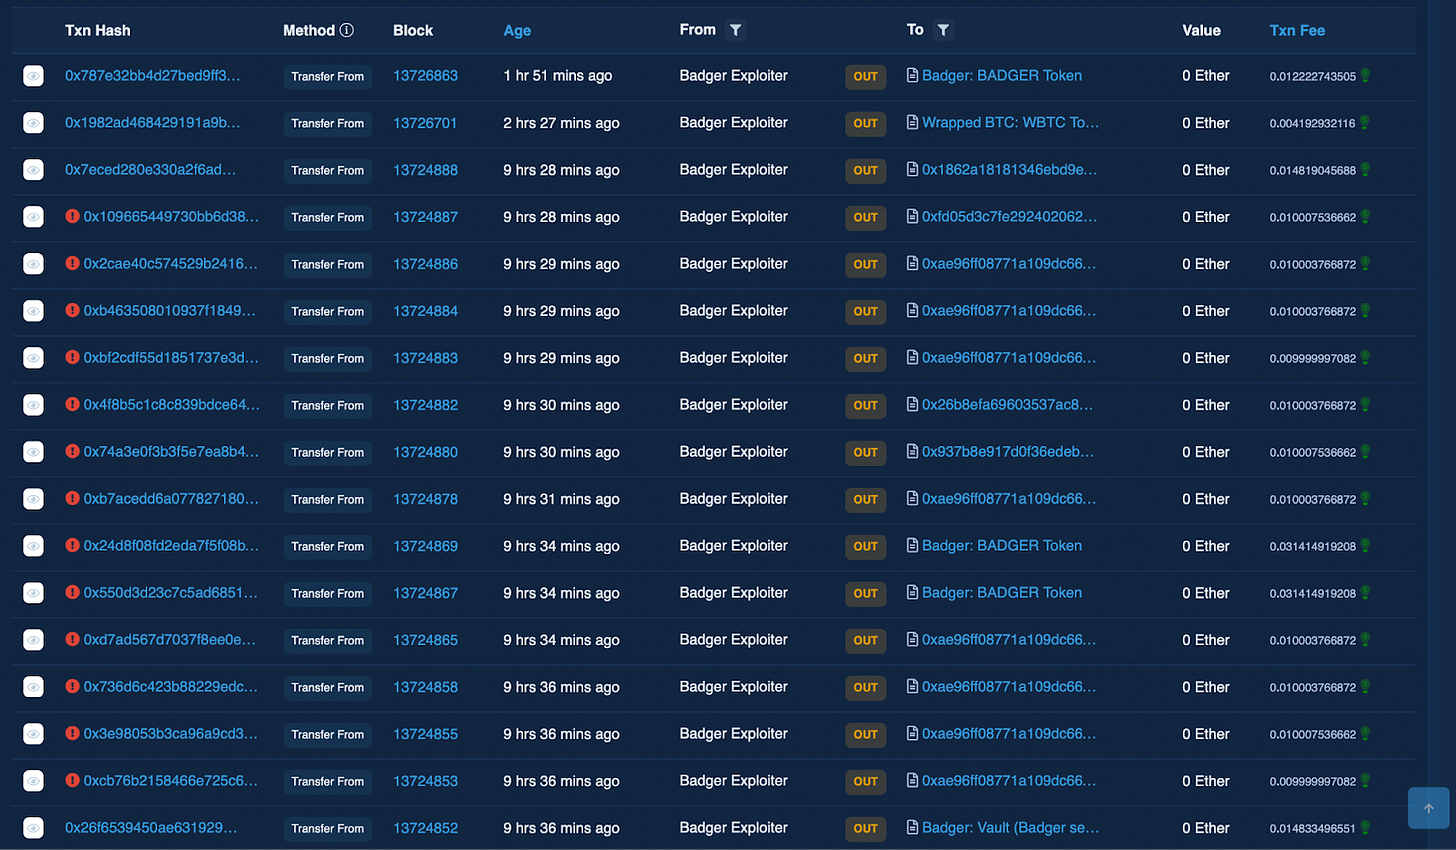Click the contract icon next to 0x1862a18181346ebd9e

(912, 169)
